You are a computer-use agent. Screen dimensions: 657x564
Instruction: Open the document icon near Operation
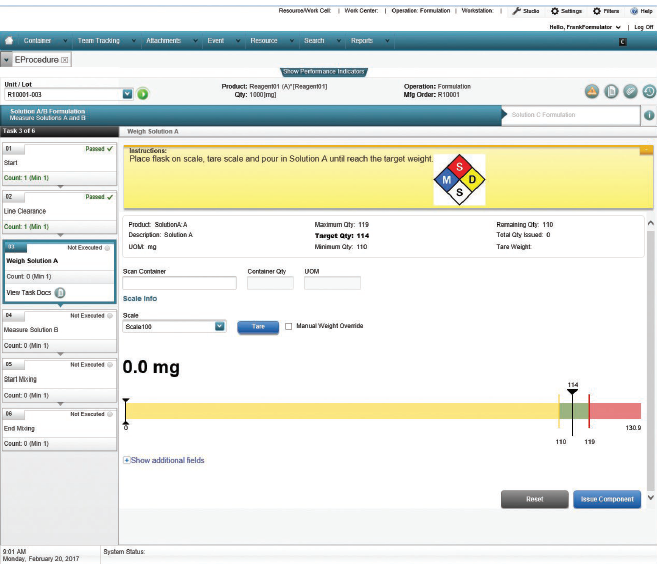coord(611,91)
